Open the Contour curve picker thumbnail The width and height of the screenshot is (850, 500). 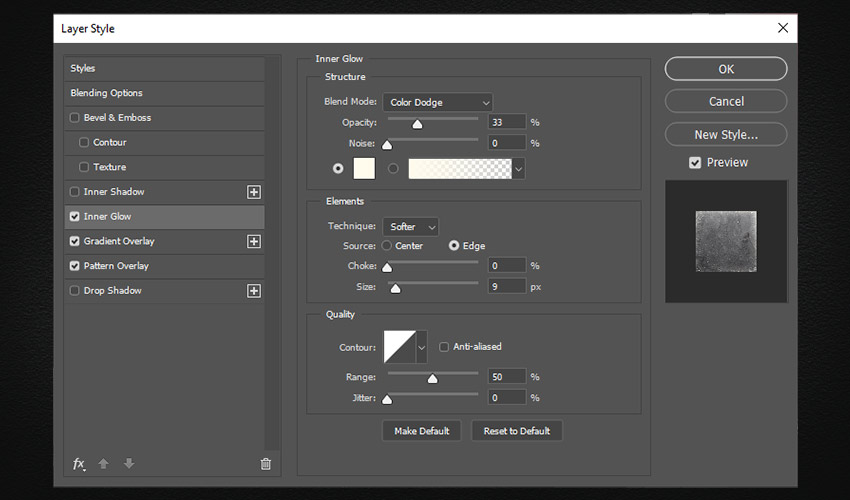(x=399, y=347)
